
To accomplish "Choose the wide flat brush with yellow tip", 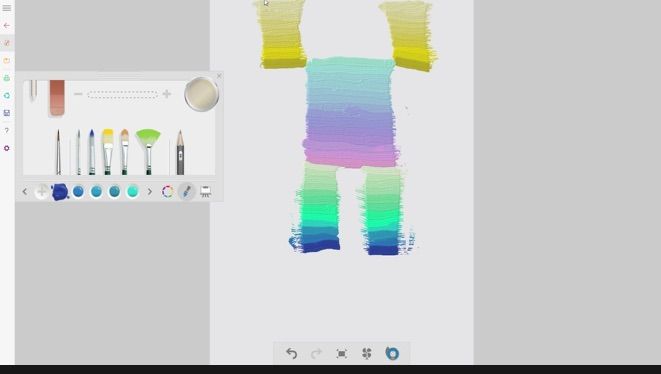I will 107,151.
